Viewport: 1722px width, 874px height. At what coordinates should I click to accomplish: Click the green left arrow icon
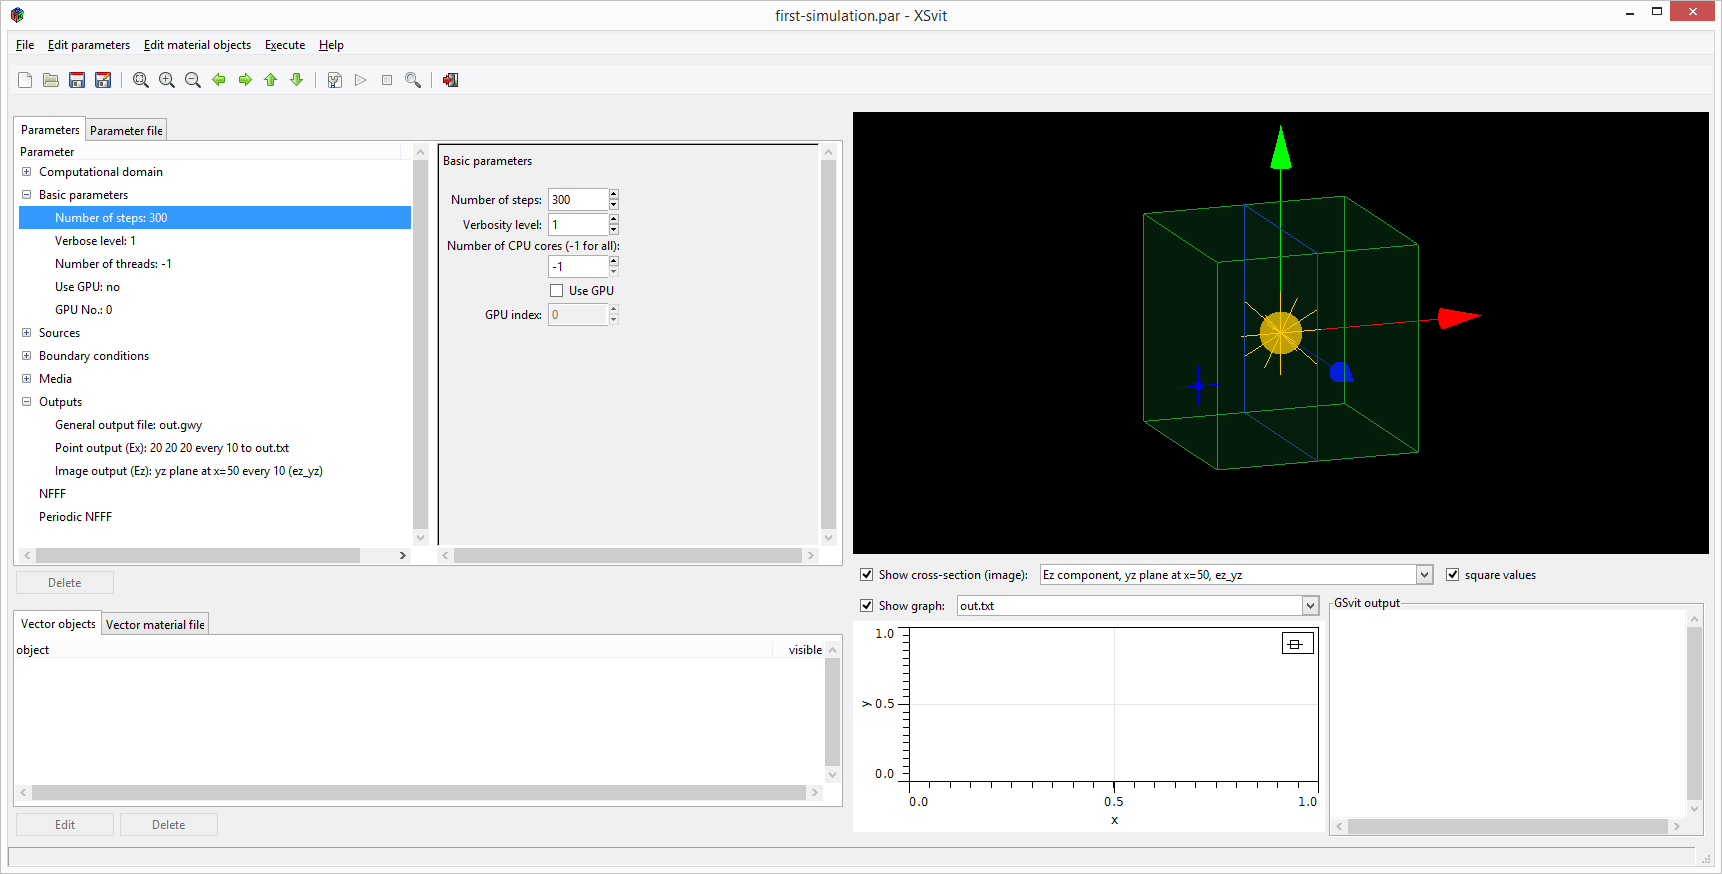click(219, 80)
